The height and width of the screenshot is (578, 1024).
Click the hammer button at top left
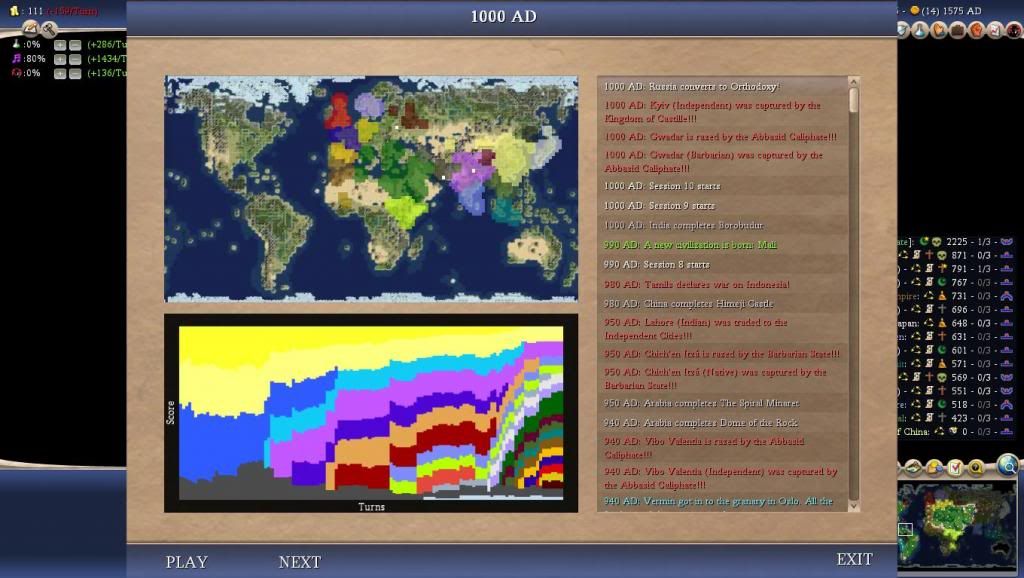[49, 28]
